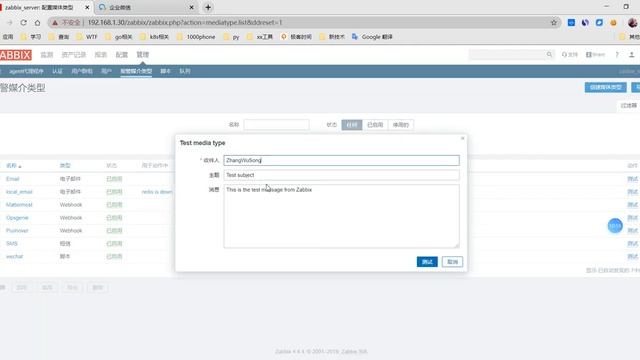
Task: Open the WTF bookmark folder
Action: click(x=87, y=37)
